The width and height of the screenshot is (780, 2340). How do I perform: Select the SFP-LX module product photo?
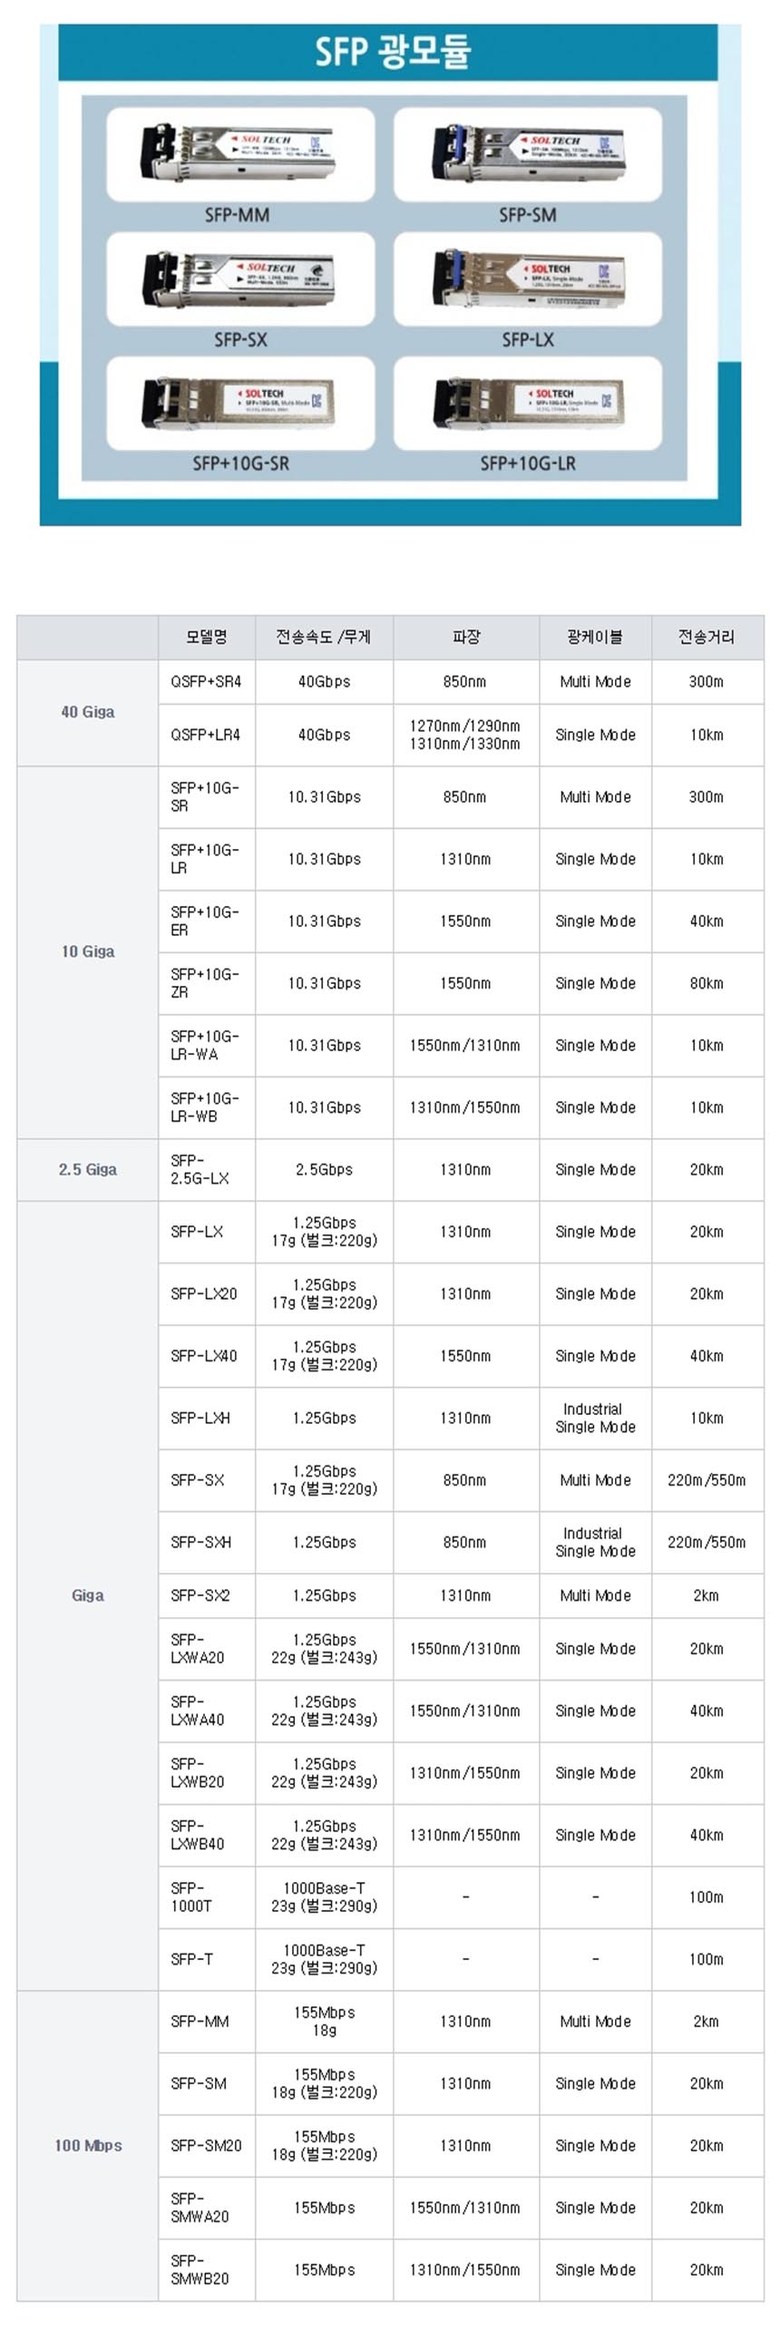[528, 278]
